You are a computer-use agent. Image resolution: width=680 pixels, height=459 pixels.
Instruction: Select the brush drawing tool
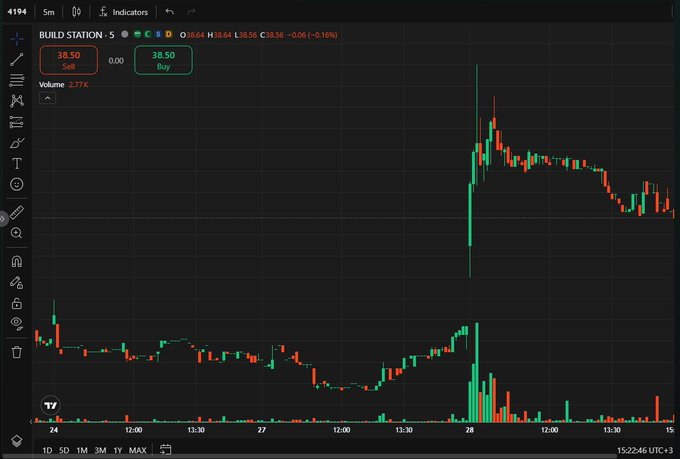[x=16, y=143]
